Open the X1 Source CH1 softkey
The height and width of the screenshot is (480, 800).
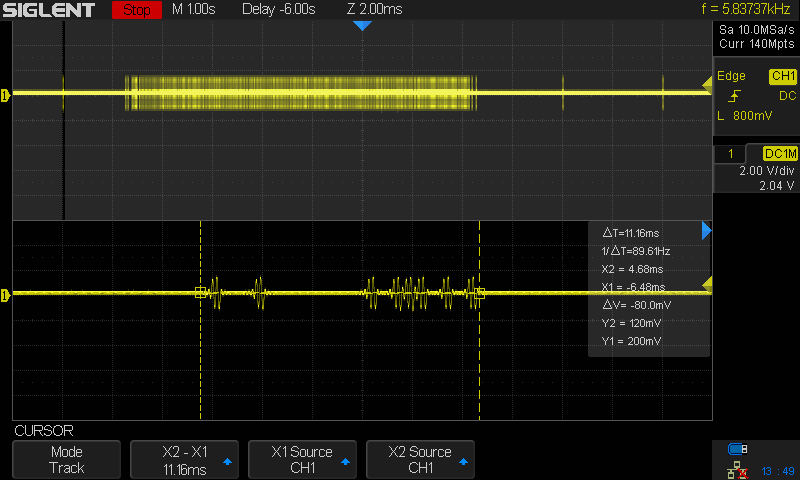pos(302,460)
